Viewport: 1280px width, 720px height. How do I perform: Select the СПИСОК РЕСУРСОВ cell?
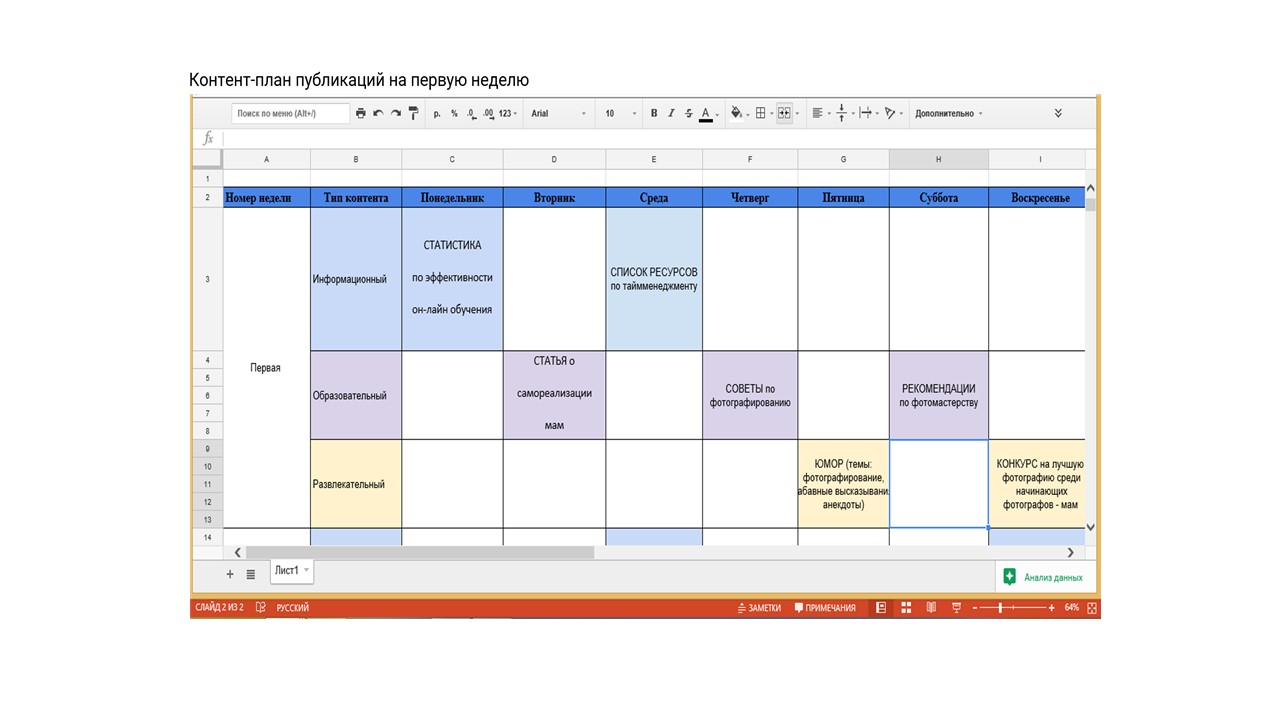pos(654,279)
